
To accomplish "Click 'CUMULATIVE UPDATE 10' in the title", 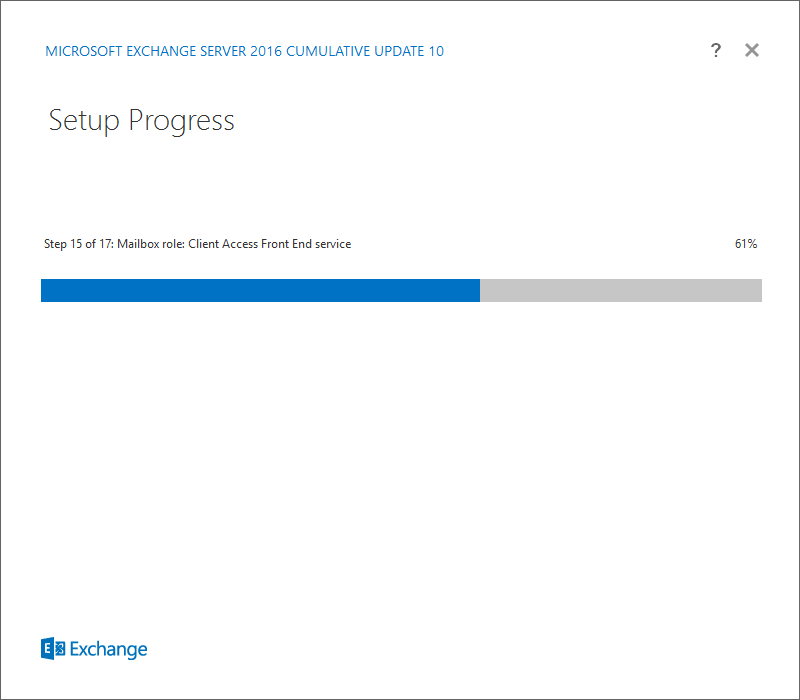I will pyautogui.click(x=365, y=51).
